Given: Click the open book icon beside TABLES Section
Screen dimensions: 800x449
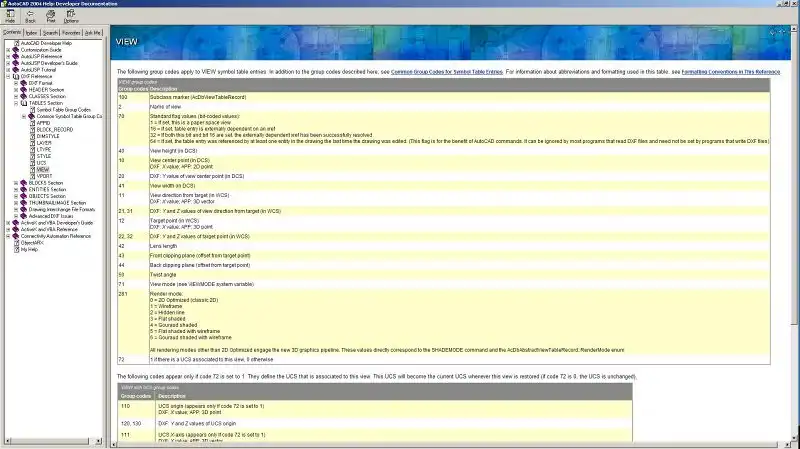Looking at the screenshot, I should (23, 103).
